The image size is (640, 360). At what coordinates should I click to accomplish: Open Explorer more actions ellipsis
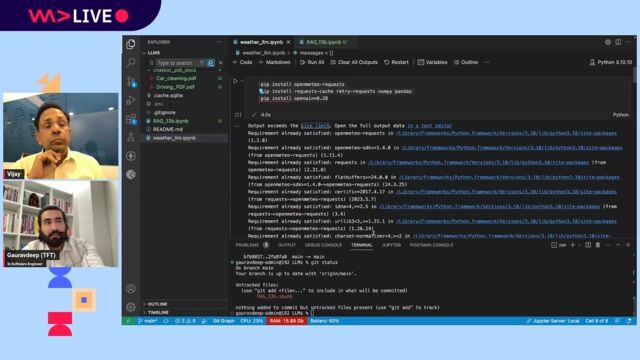(x=219, y=42)
